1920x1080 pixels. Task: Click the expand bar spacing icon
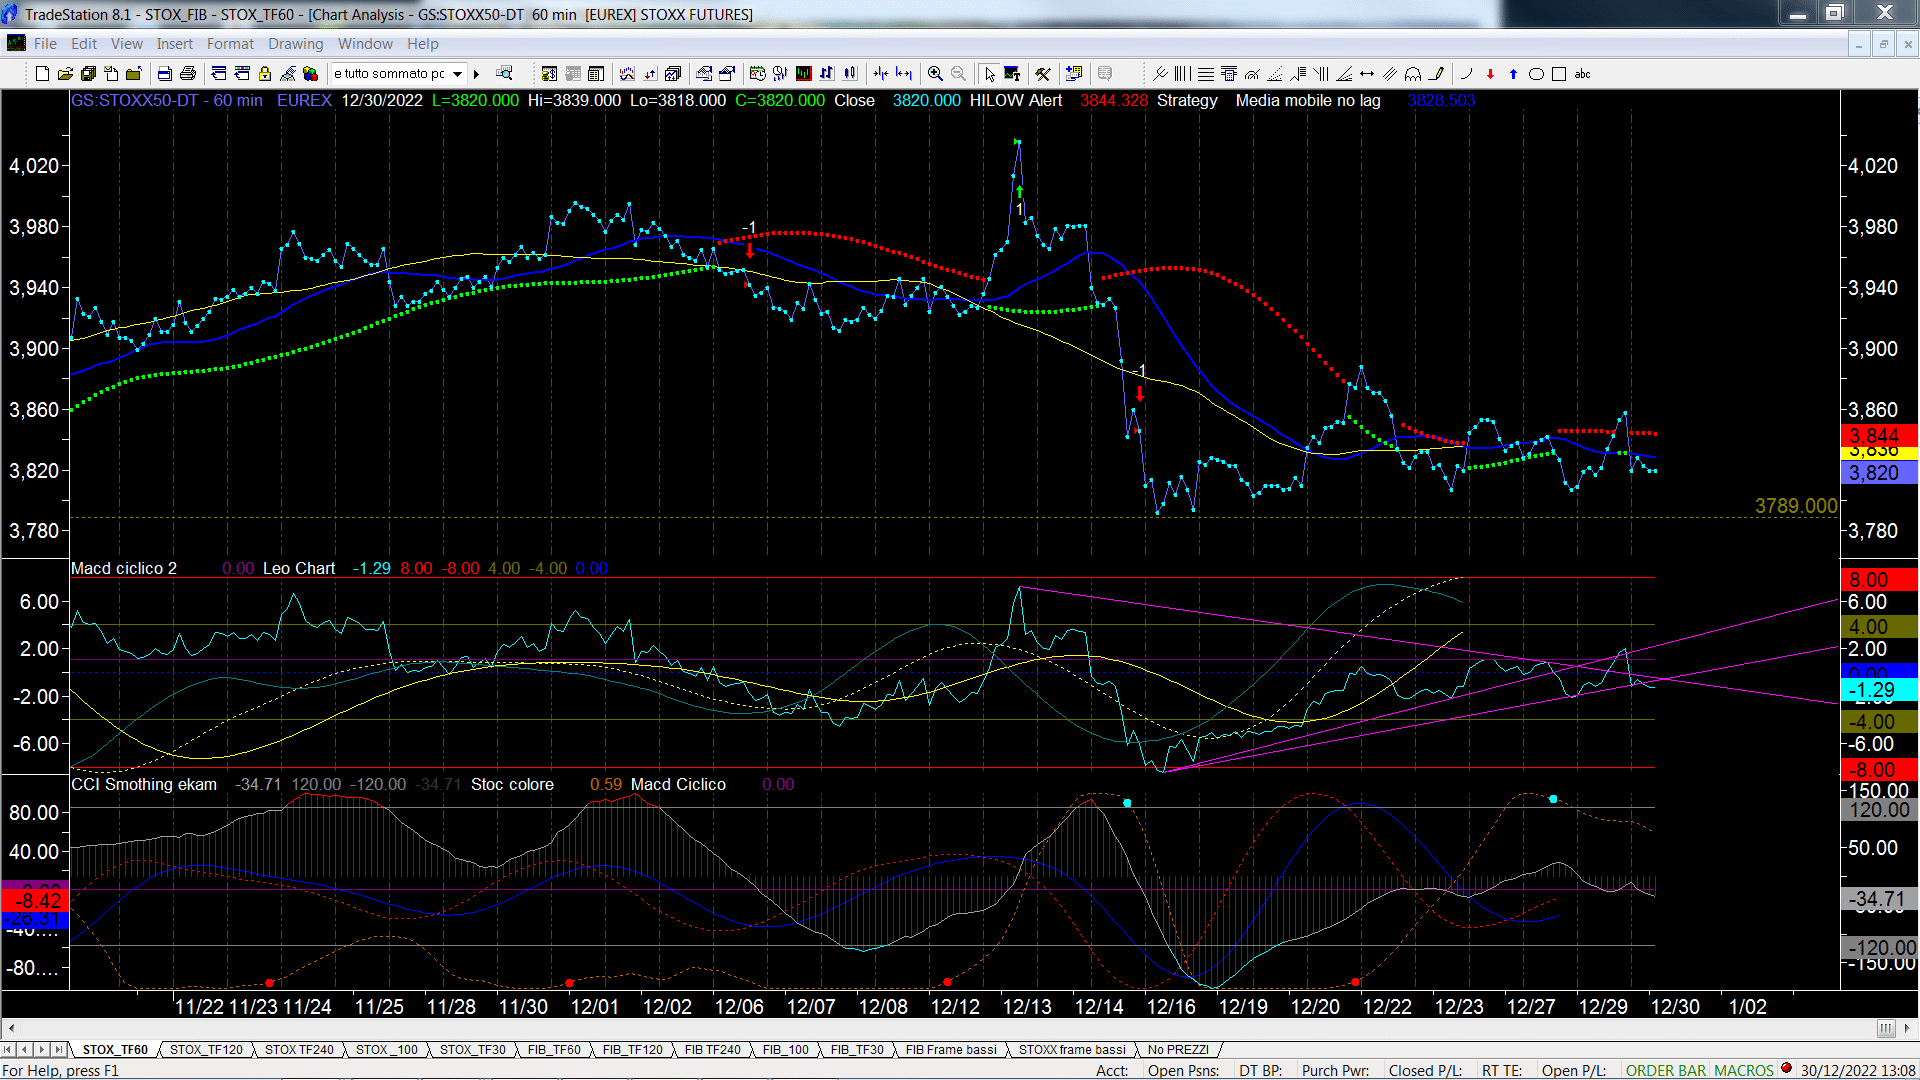point(904,74)
